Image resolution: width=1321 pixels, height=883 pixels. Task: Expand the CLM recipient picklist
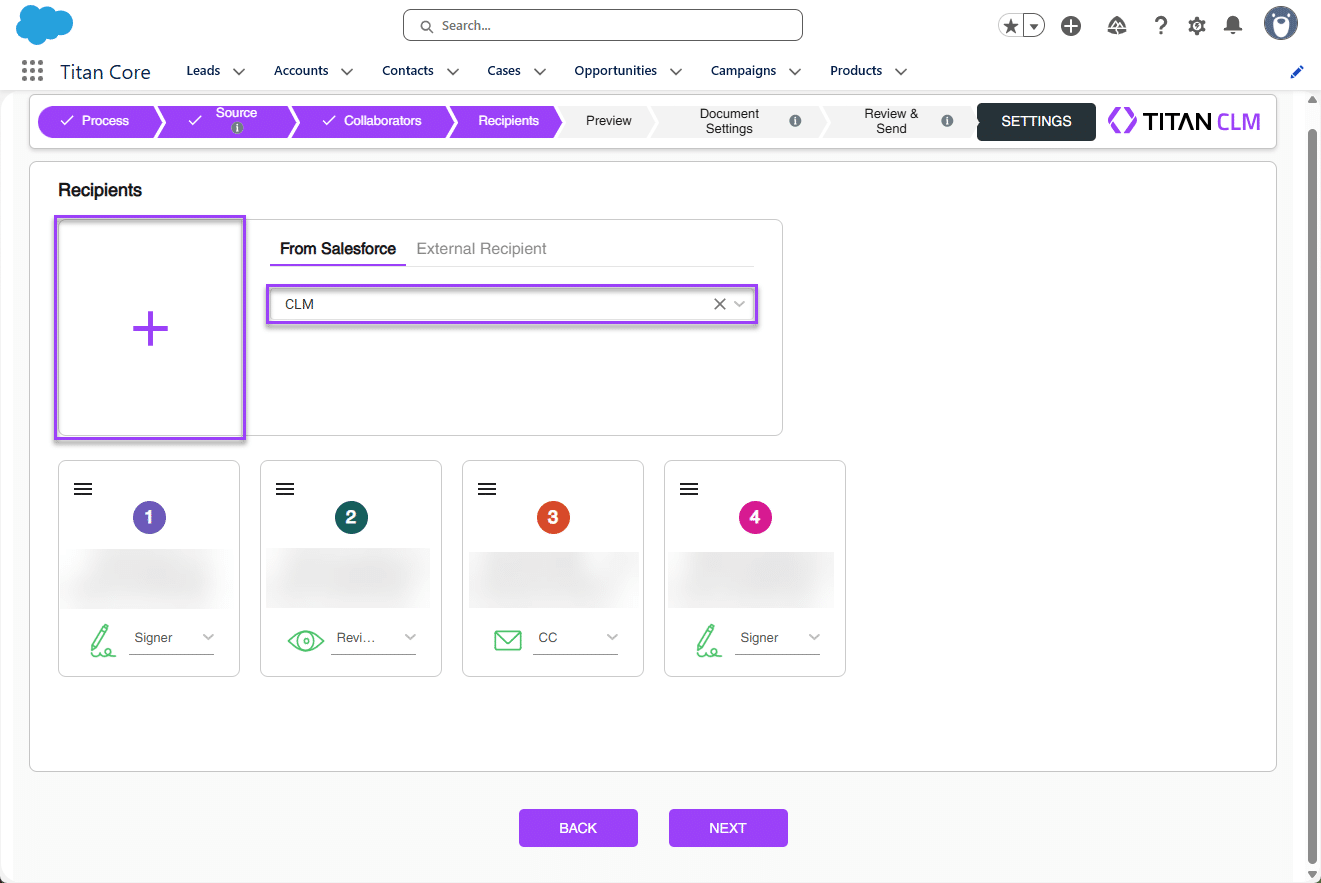pos(737,304)
